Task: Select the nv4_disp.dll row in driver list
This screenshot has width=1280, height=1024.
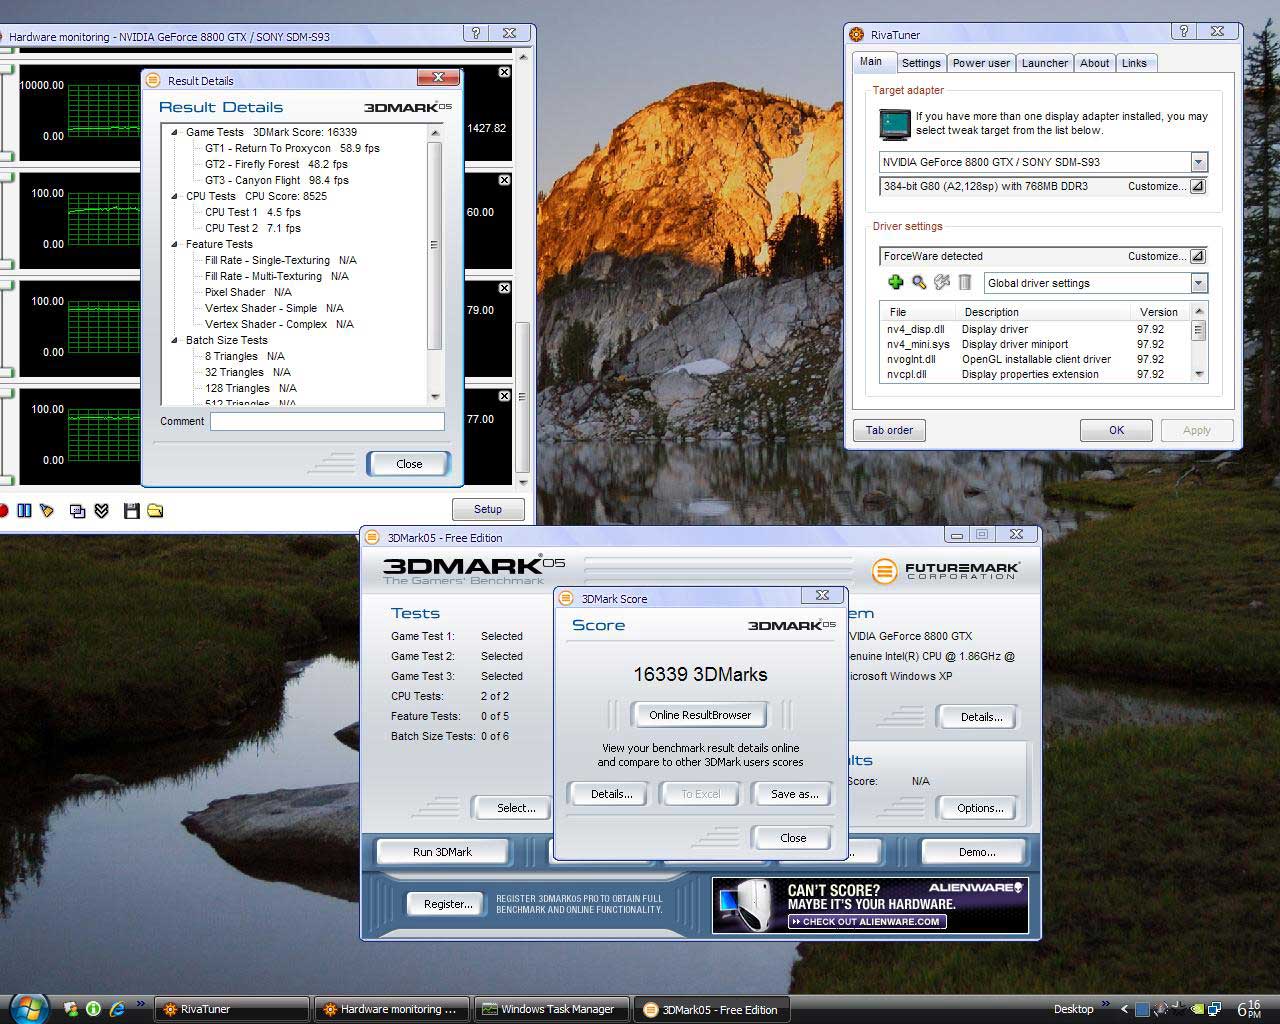Action: point(1034,329)
